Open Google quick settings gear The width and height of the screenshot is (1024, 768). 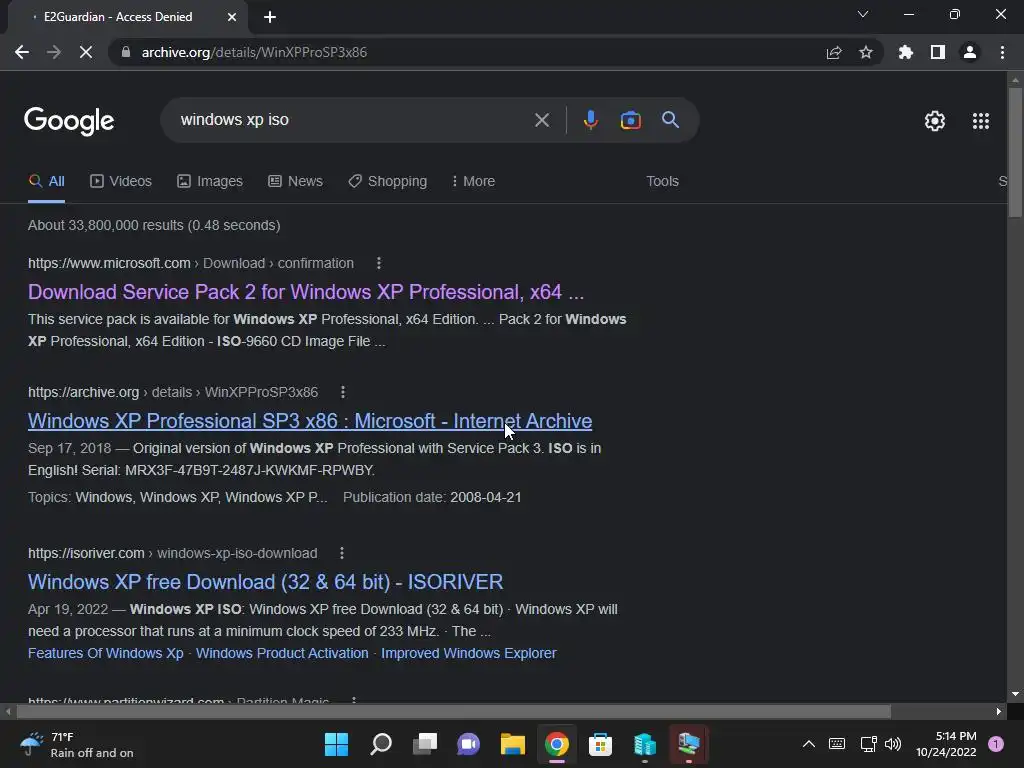pos(935,121)
